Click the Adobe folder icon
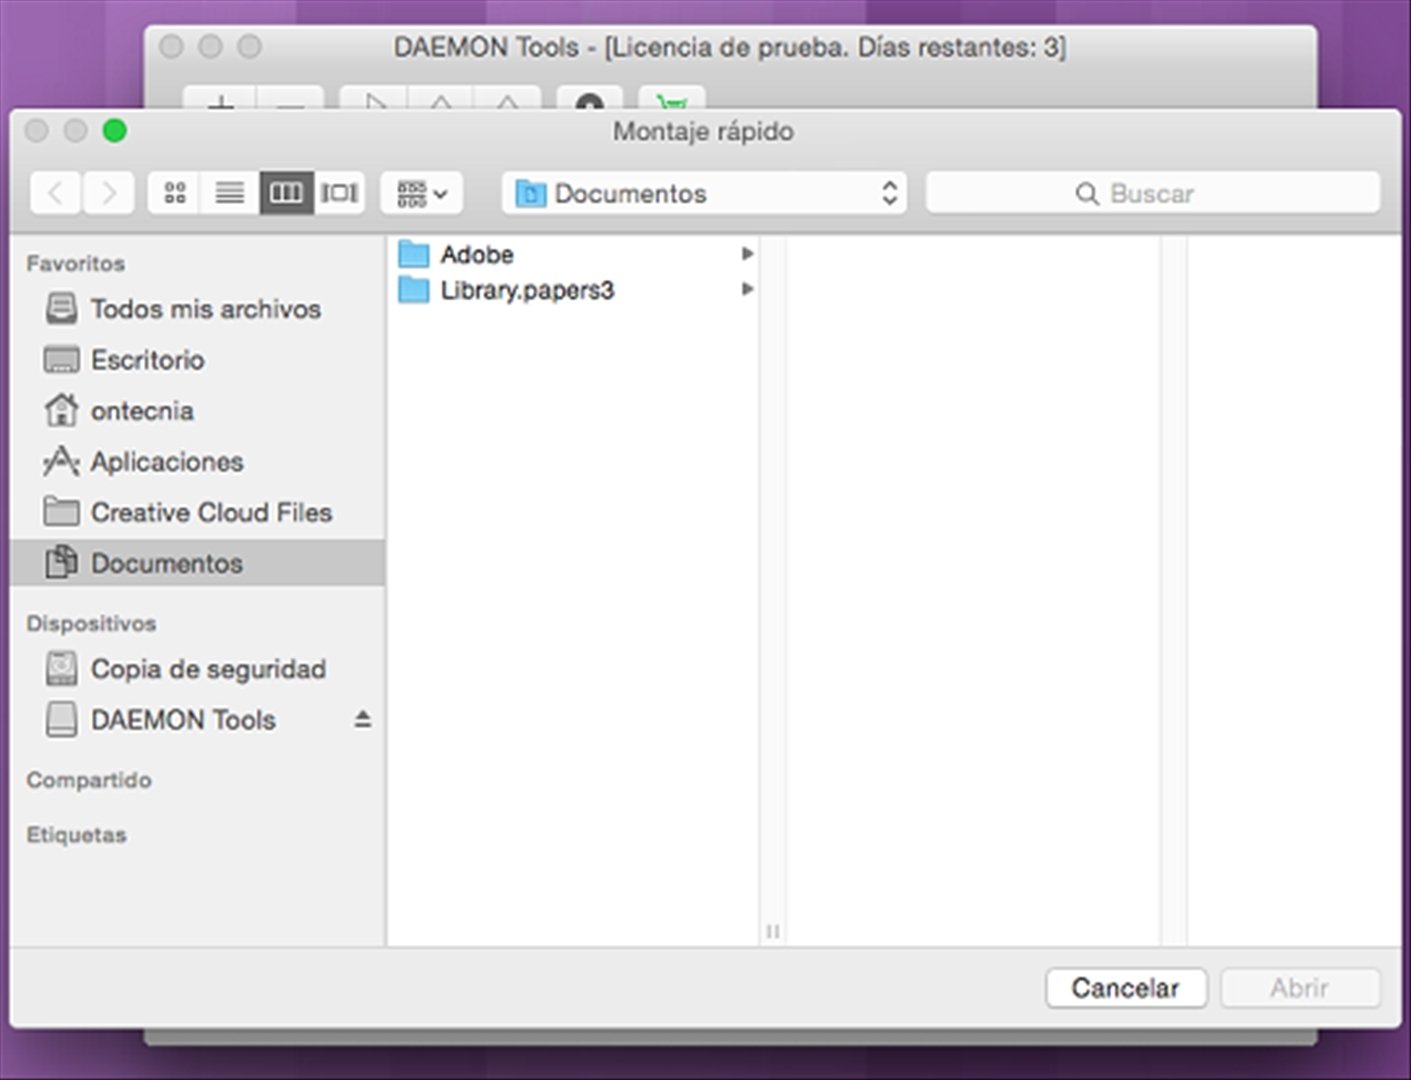1411x1080 pixels. (x=413, y=254)
